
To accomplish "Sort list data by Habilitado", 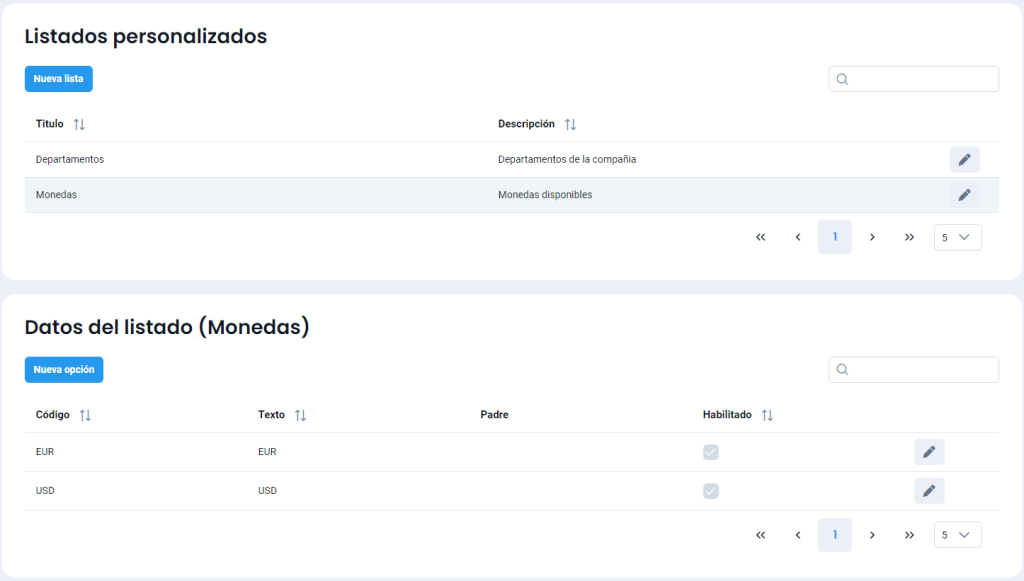I will [x=767, y=415].
